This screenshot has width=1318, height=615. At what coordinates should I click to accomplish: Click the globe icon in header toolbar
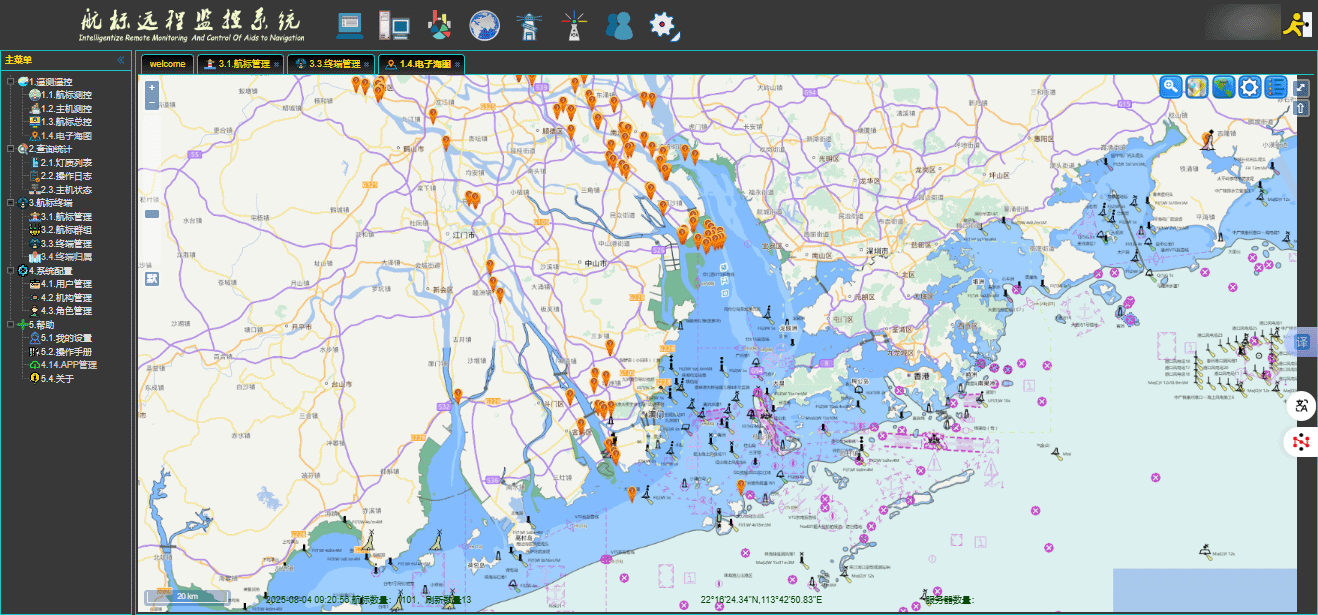click(x=484, y=25)
